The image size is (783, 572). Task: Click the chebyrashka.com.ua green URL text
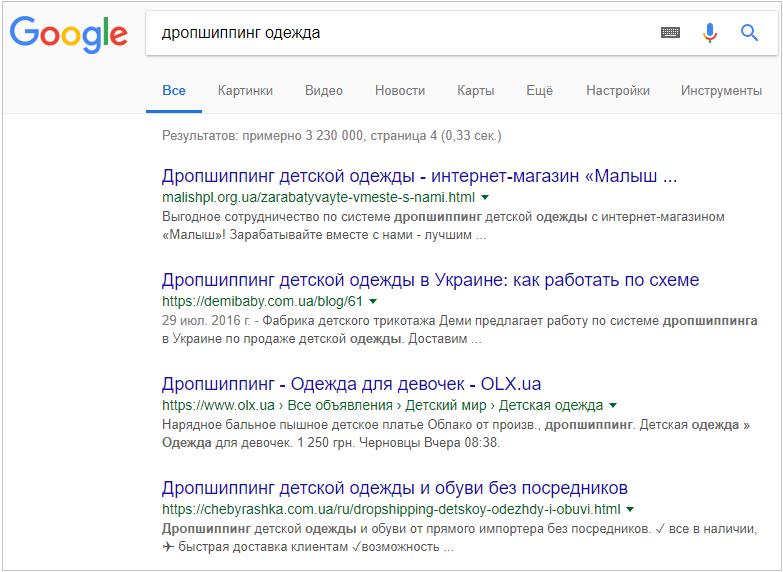pos(392,509)
